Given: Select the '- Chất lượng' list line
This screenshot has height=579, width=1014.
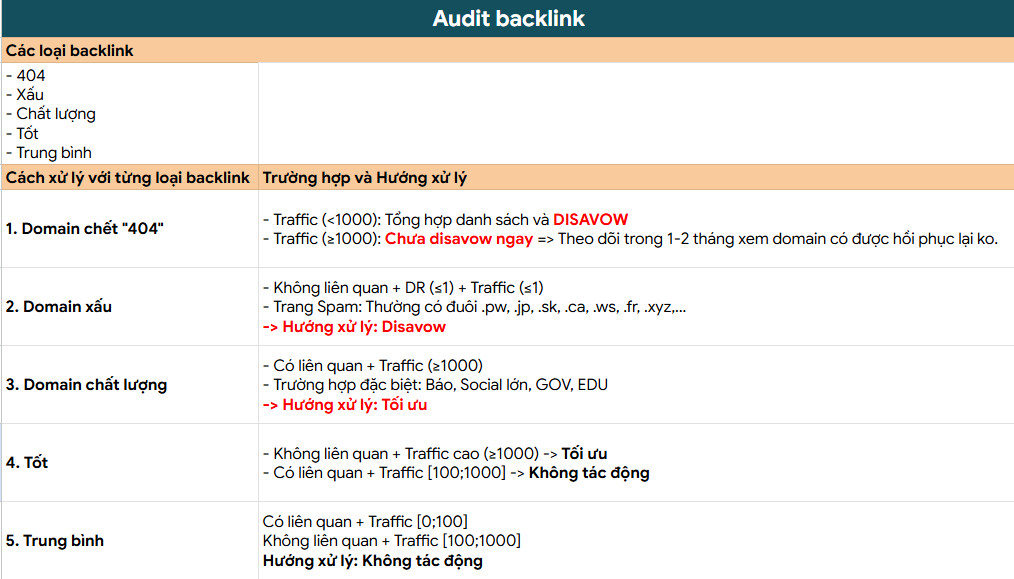Looking at the screenshot, I should point(51,115).
